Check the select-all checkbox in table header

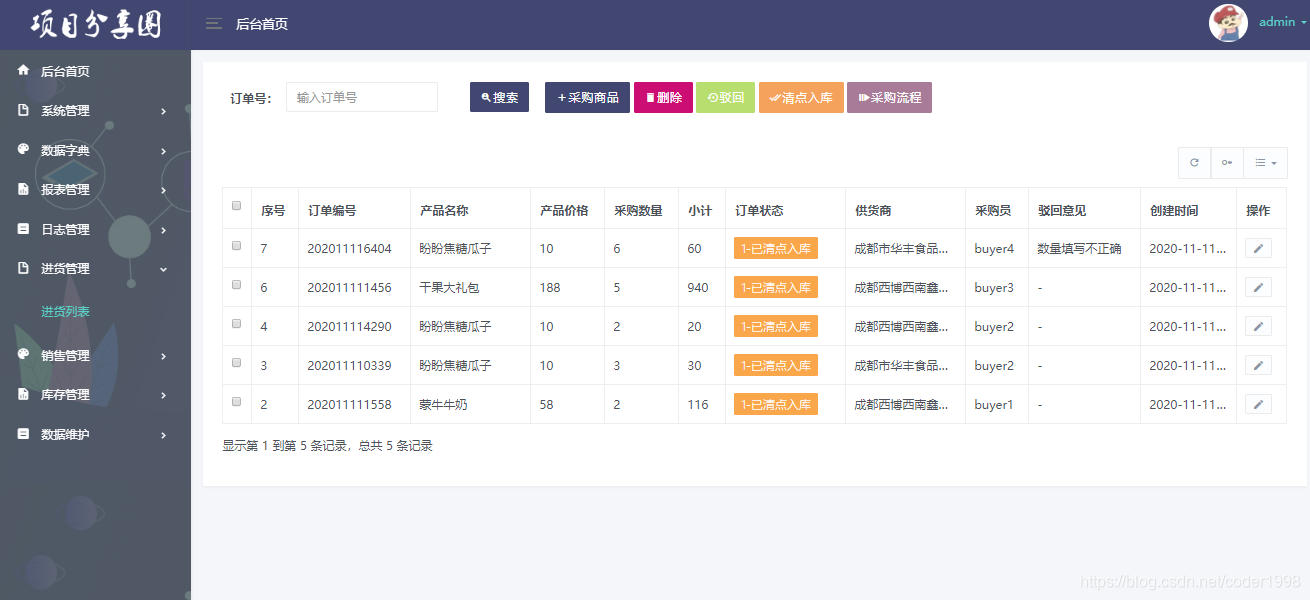236,206
